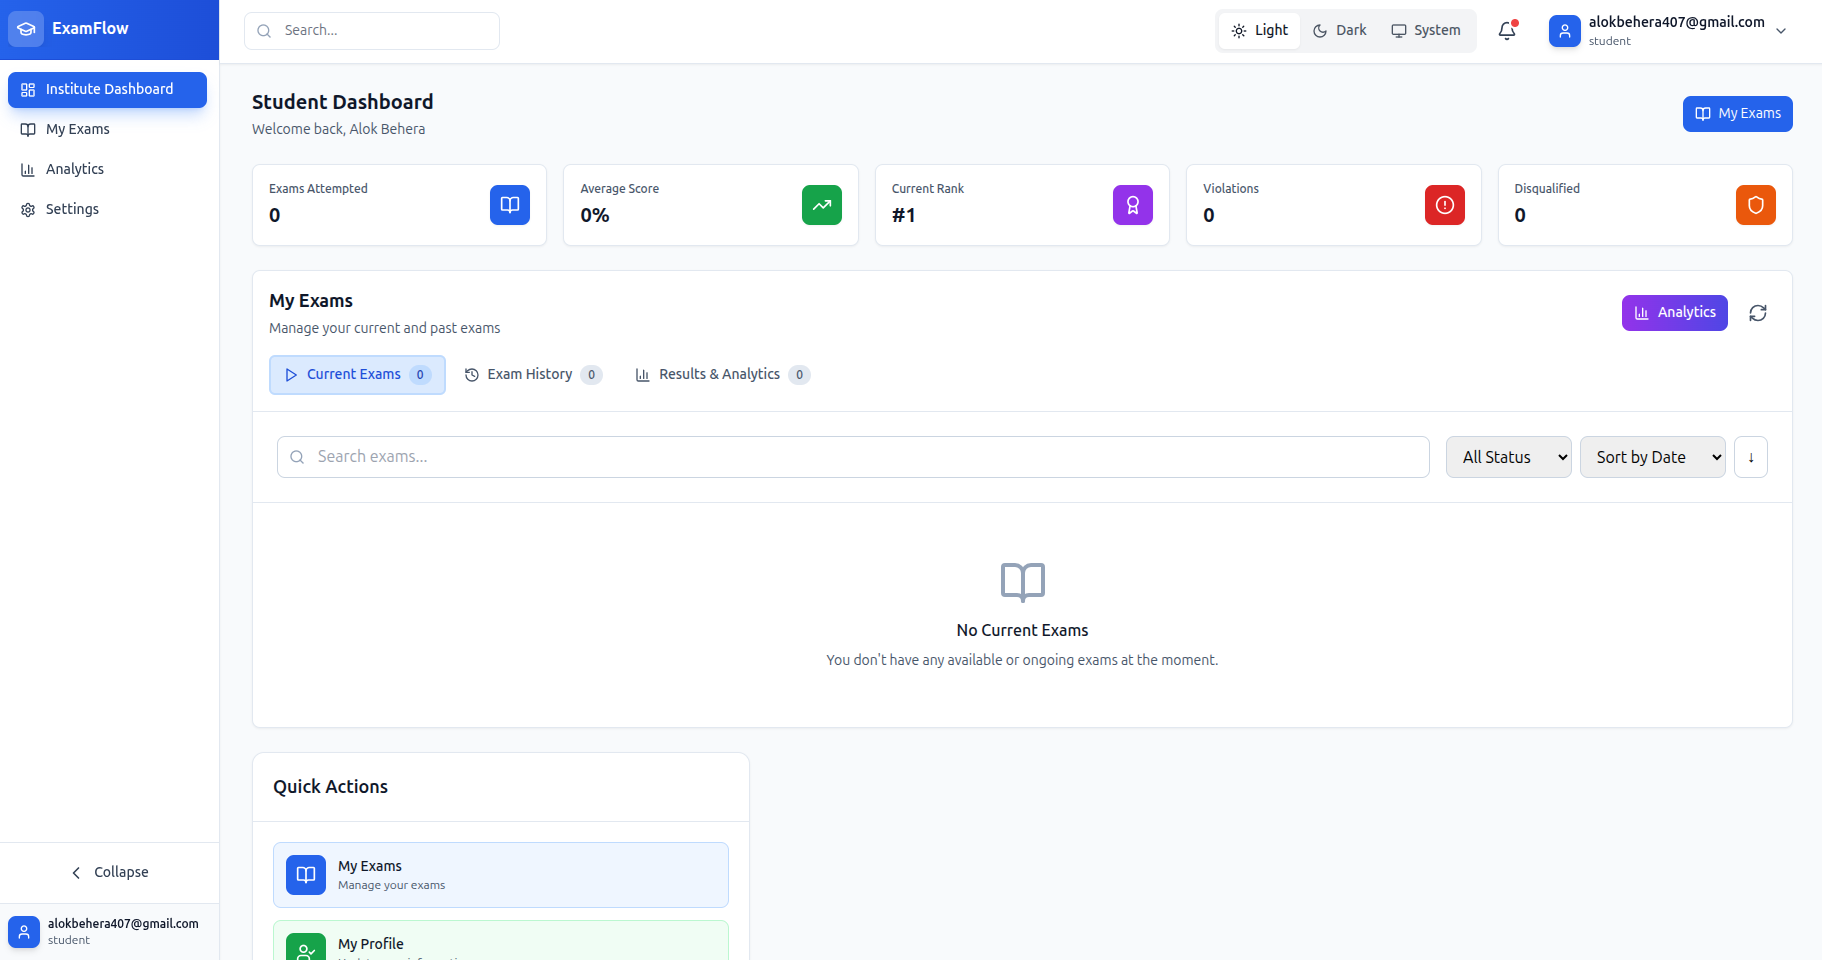1822x960 pixels.
Task: Open notifications via the bell icon
Action: click(1507, 31)
